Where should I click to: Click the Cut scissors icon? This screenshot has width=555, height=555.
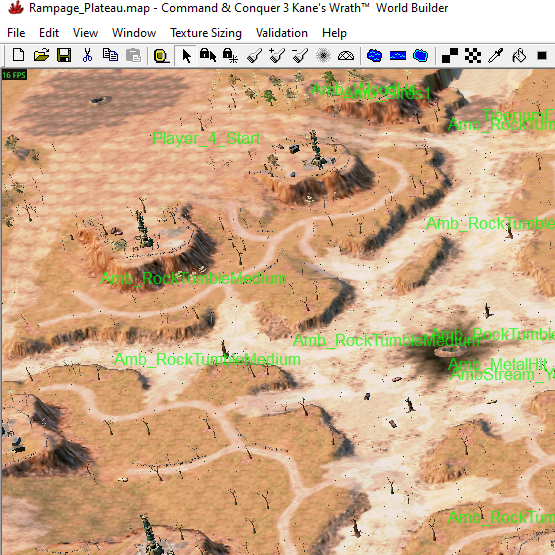[x=87, y=56]
